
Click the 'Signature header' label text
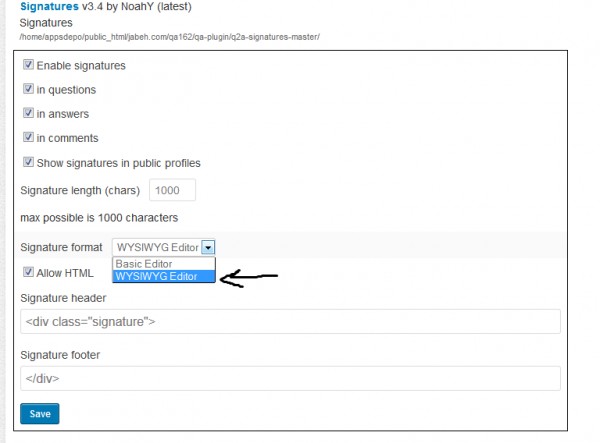[63, 297]
